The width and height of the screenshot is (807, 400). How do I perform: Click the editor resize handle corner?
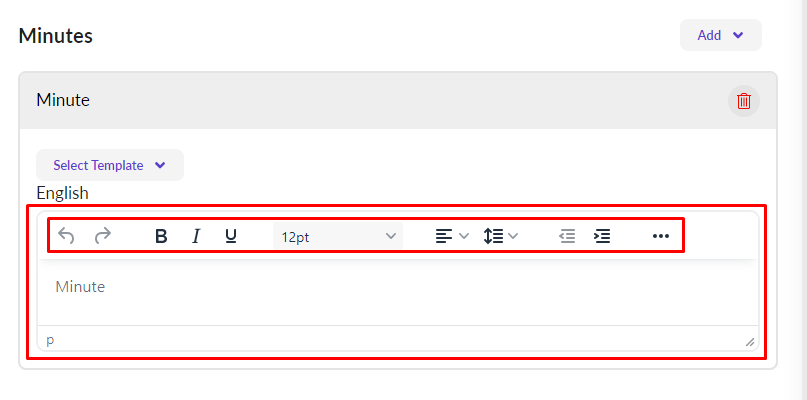pos(749,342)
